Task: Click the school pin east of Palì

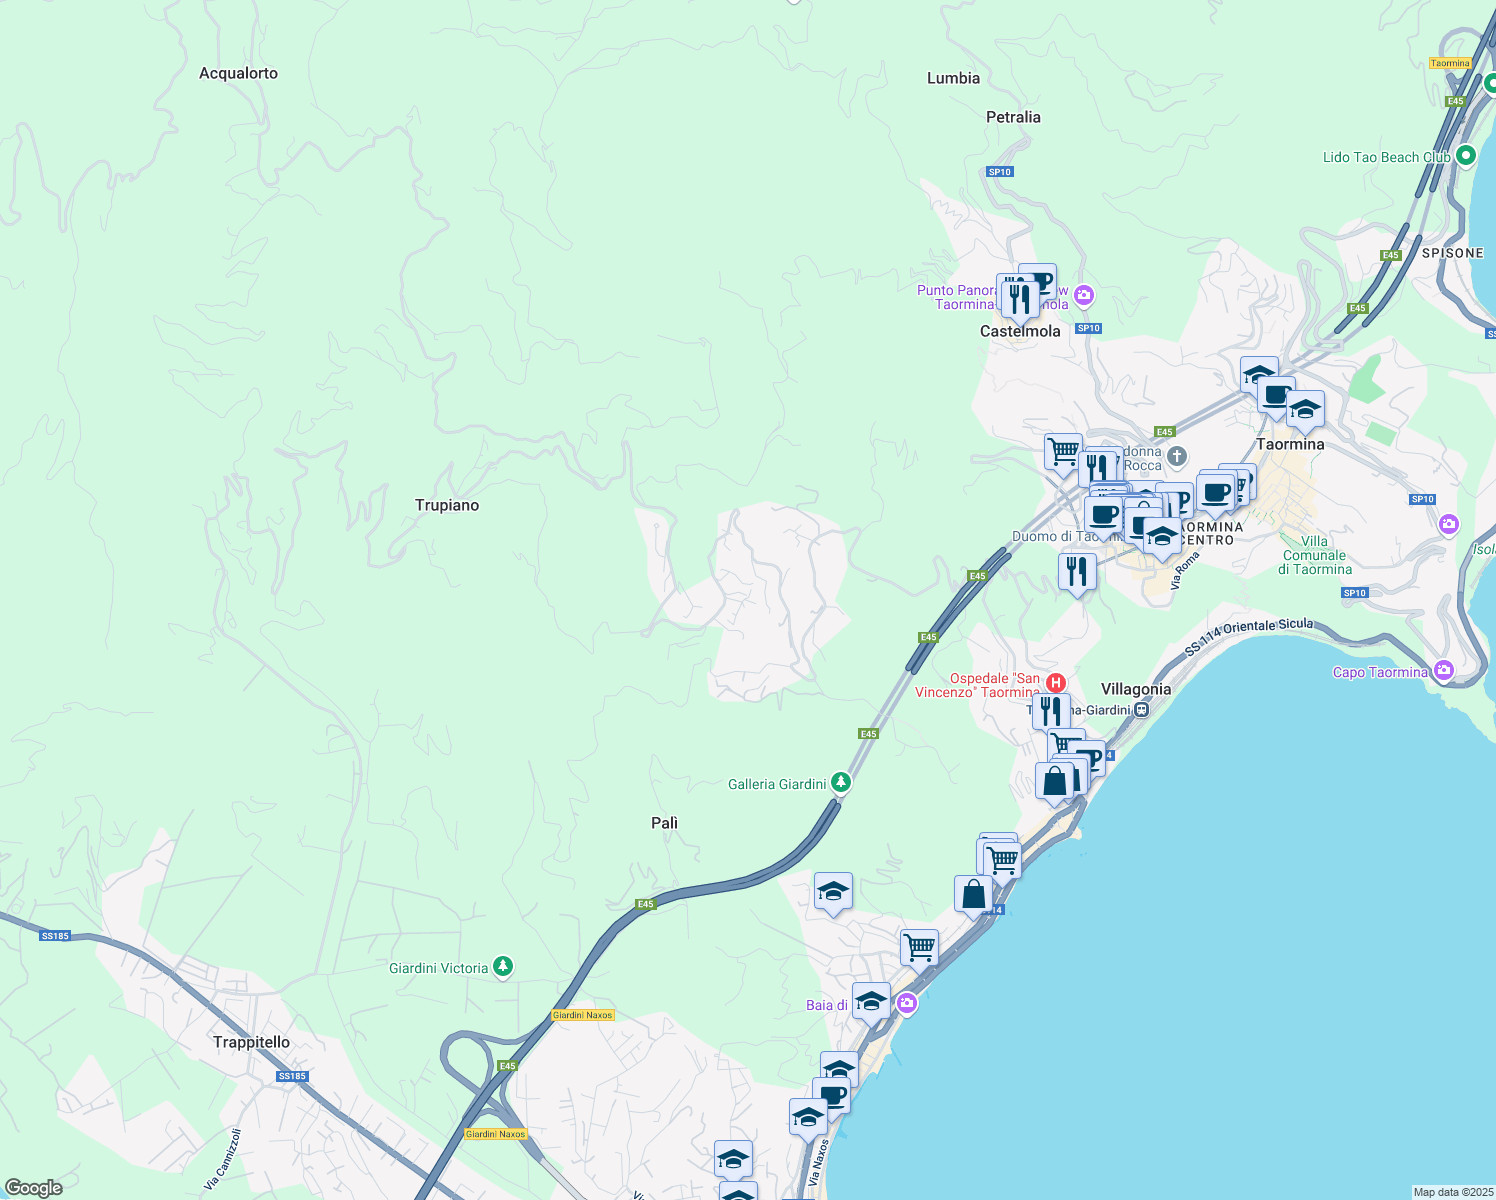Action: 833,891
